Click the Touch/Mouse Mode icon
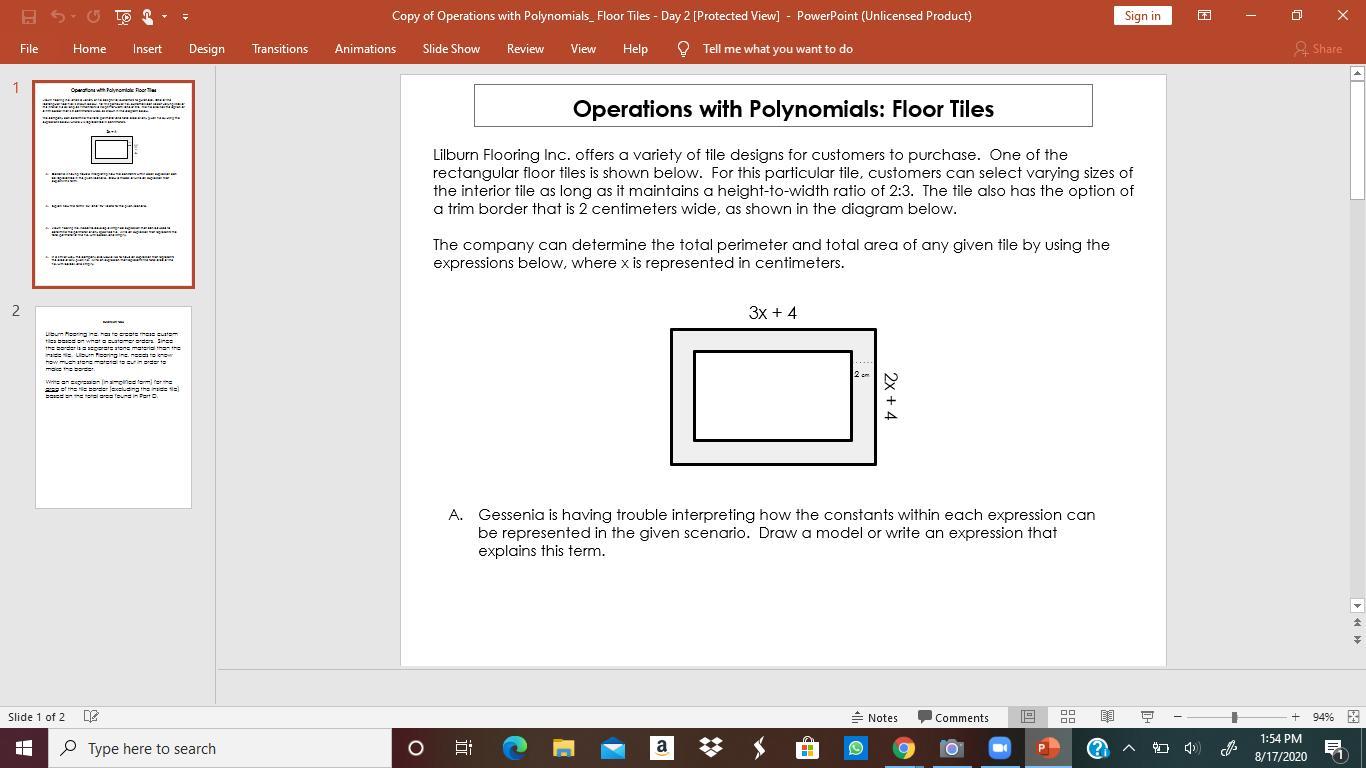The image size is (1366, 768). pyautogui.click(x=147, y=16)
